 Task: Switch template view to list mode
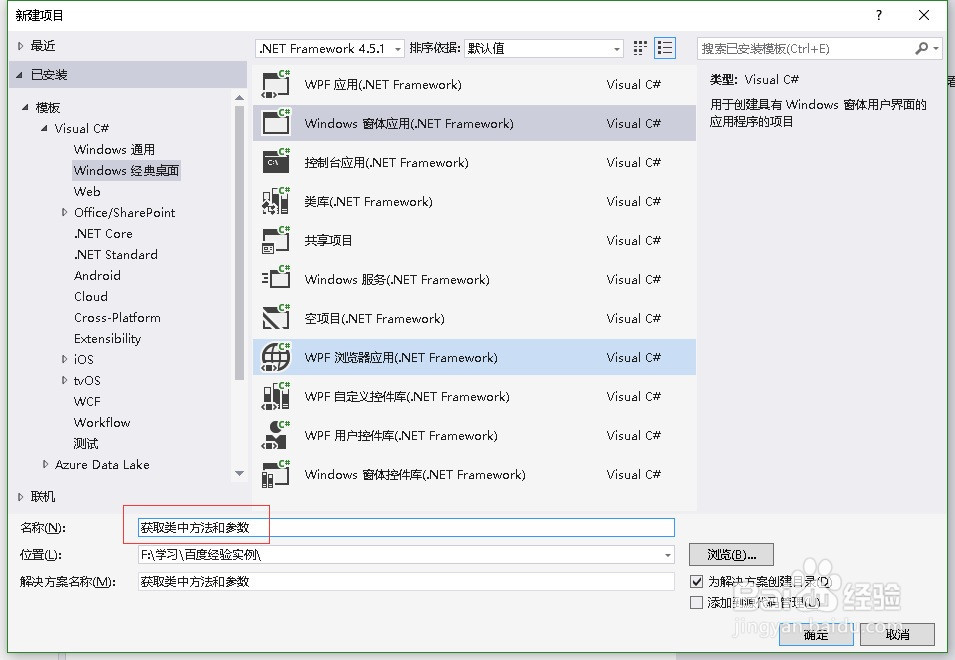click(x=663, y=47)
